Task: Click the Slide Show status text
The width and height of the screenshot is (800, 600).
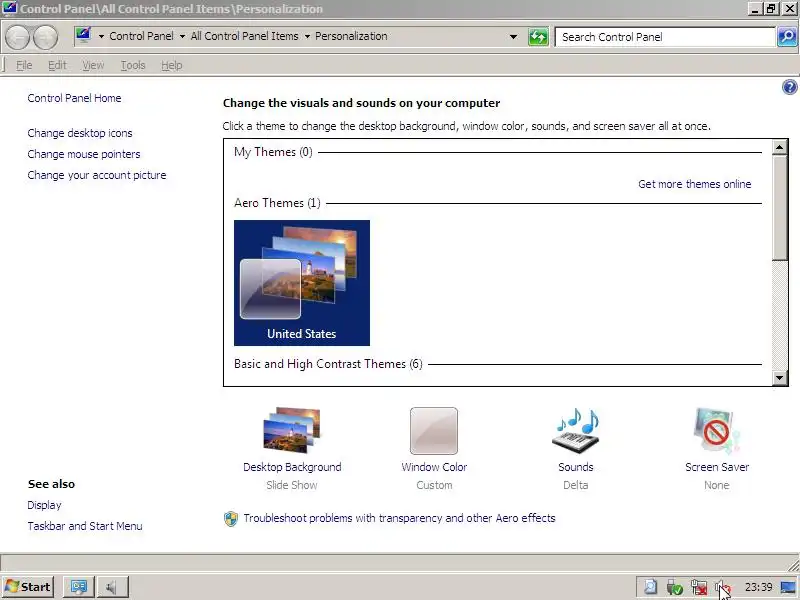Action: tap(292, 485)
